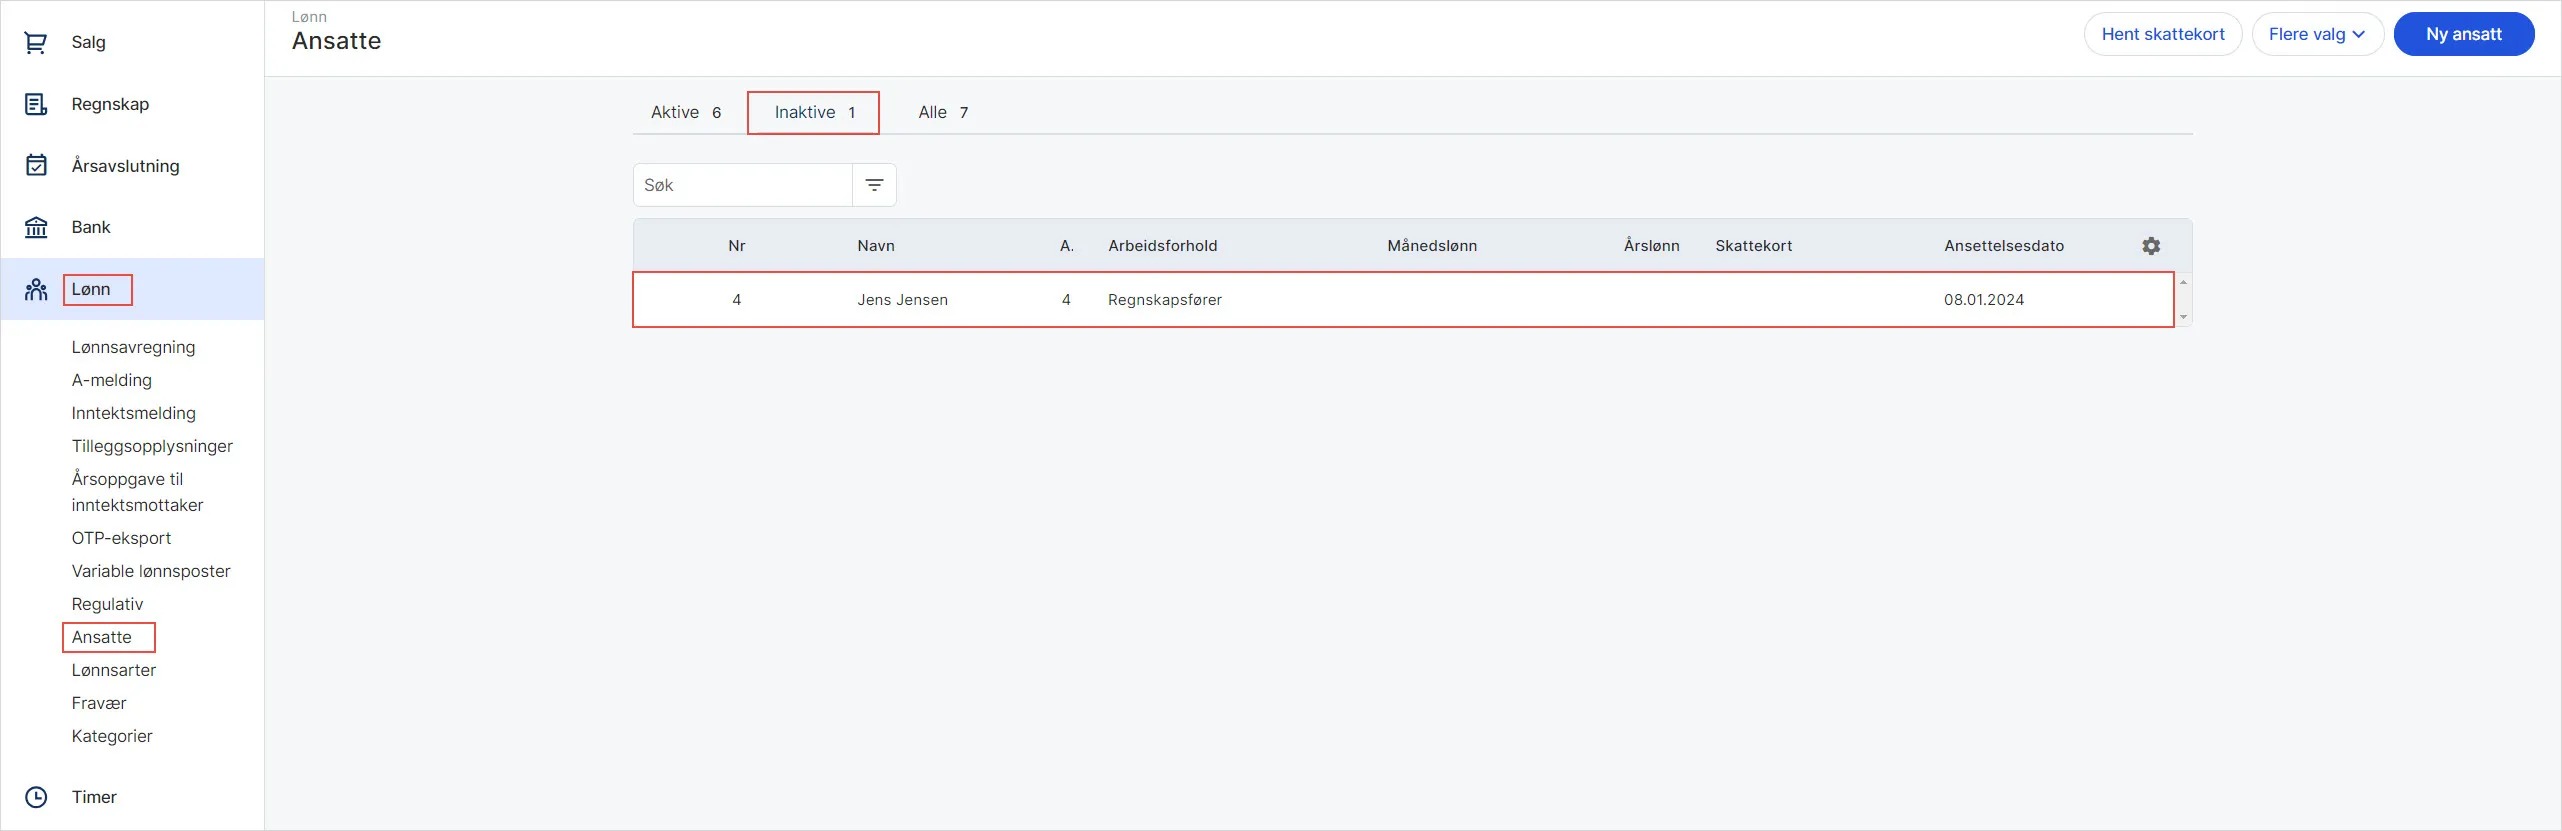
Task: Go to Tilleggsopplysninger submenu
Action: coord(152,446)
